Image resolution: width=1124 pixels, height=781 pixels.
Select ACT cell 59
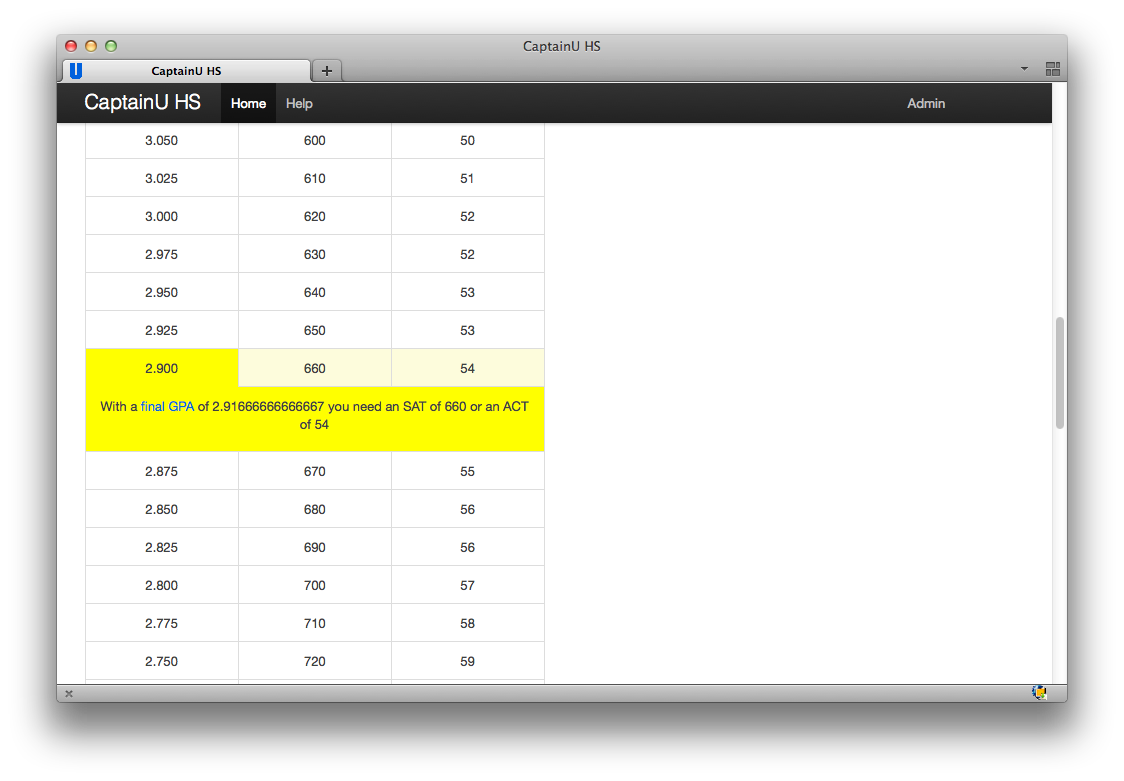(x=467, y=661)
